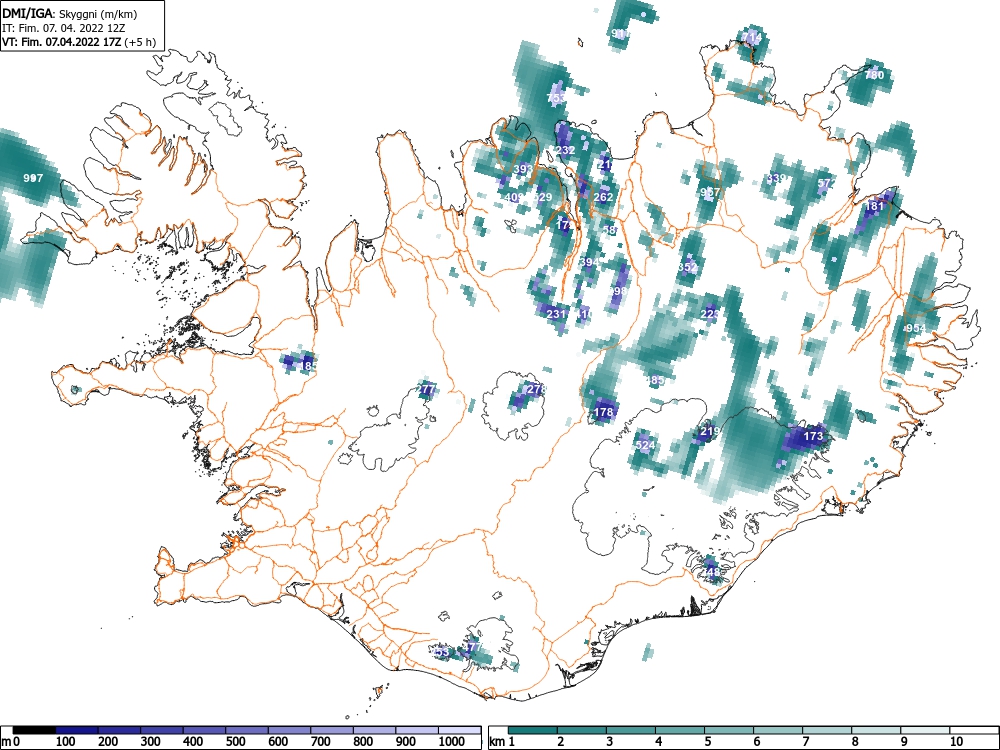Click the visibility value 339 on the map
Screen dimensions: 1000x750
pos(777,178)
